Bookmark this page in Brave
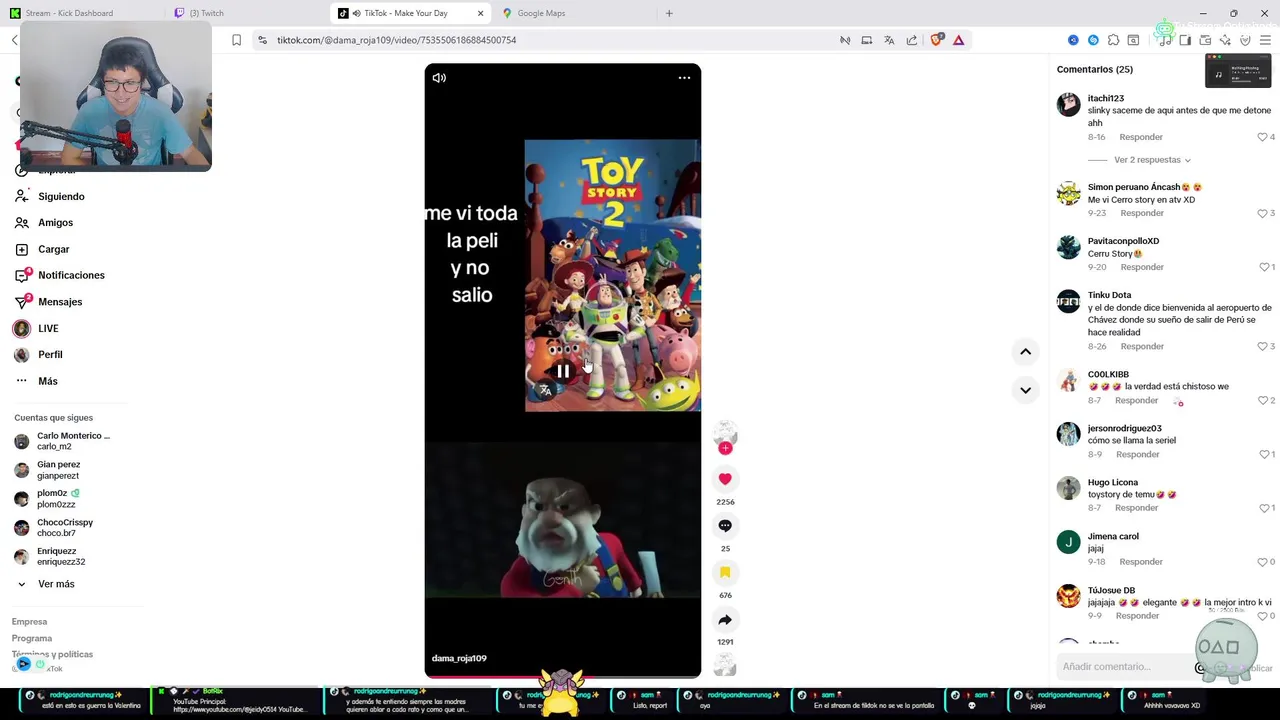The height and width of the screenshot is (720, 1280). pos(236,40)
